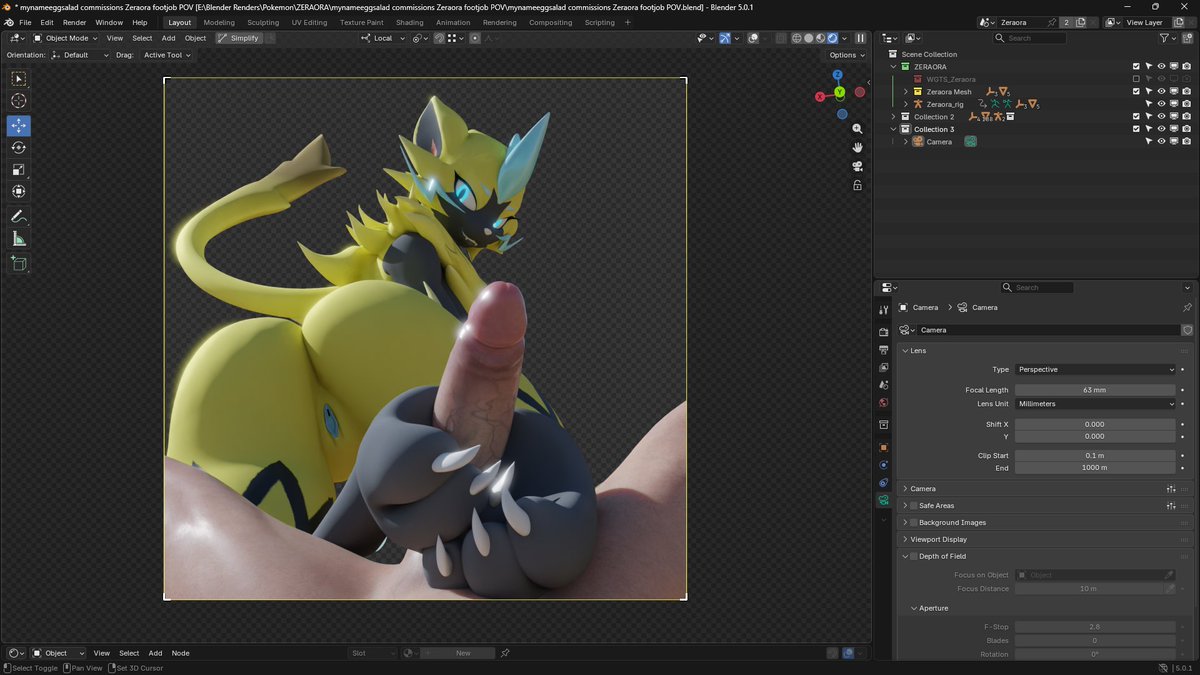1200x675 pixels.
Task: Select the Select Box tool
Action: point(19,79)
